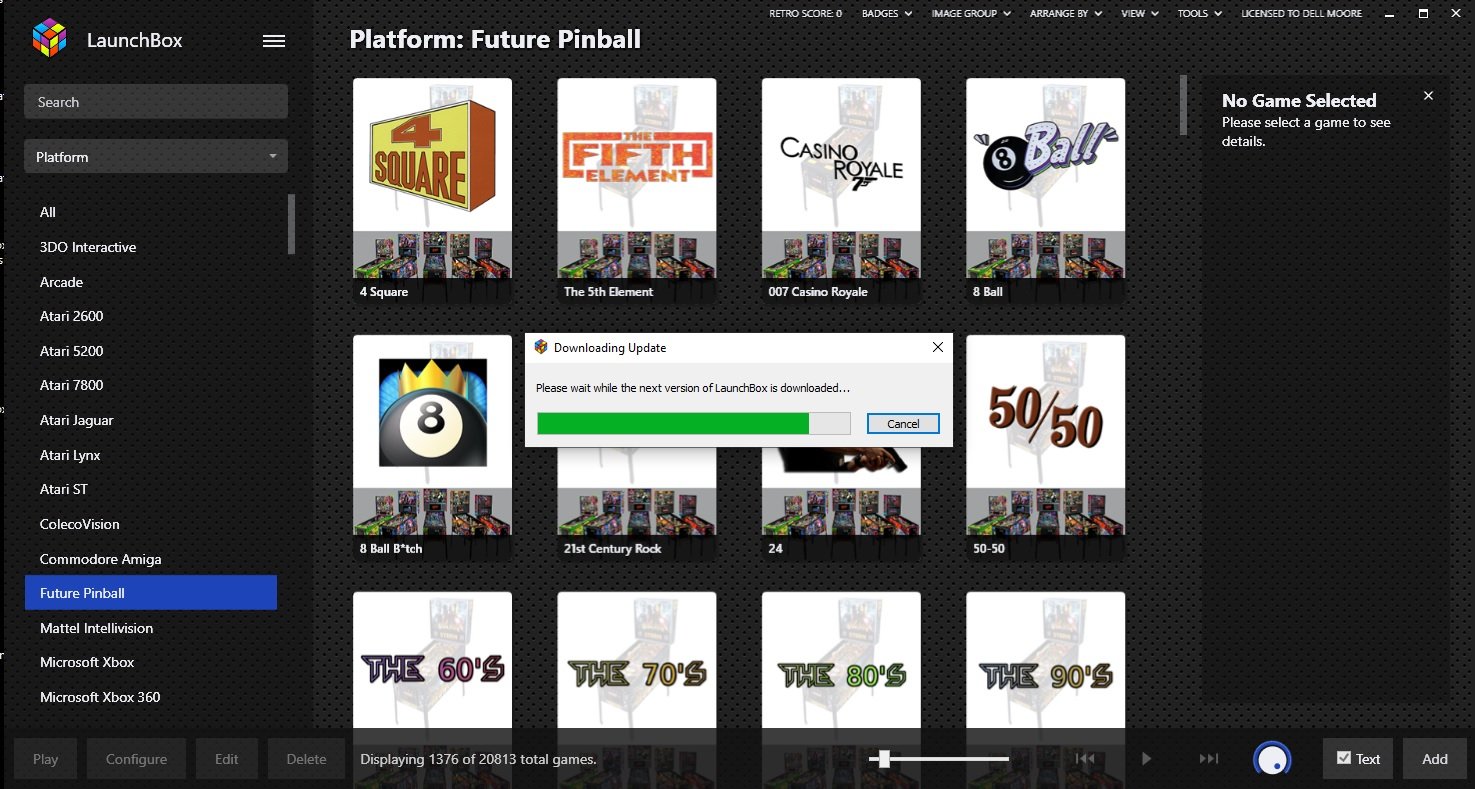Adjust the box art size slider
This screenshot has height=789, width=1475.
pos(884,759)
